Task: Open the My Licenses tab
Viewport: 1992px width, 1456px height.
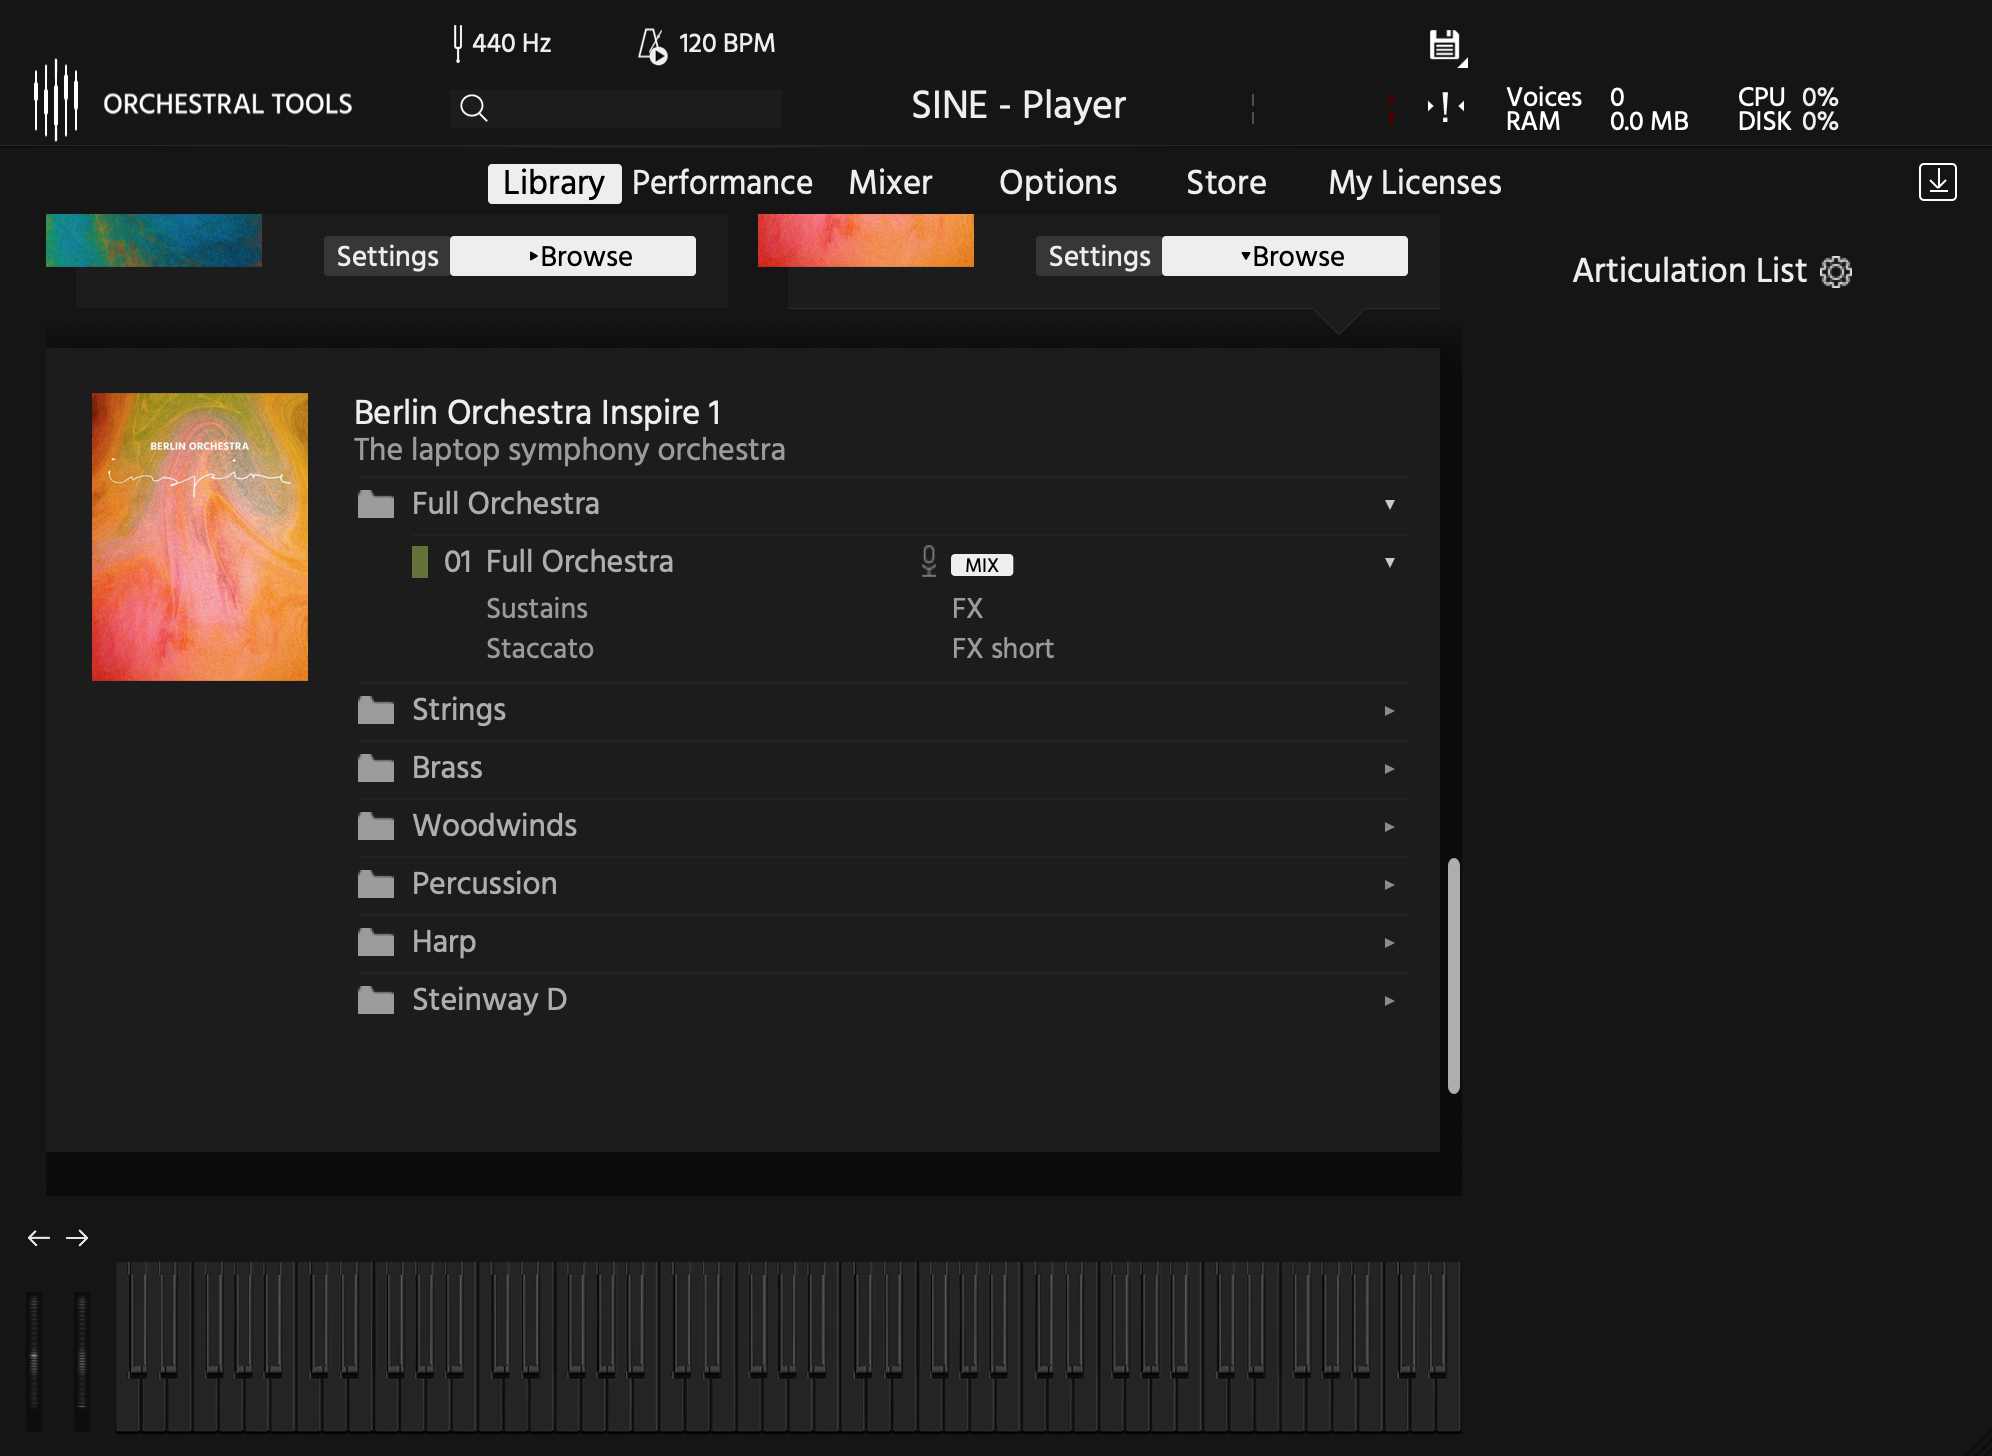Action: [x=1414, y=183]
